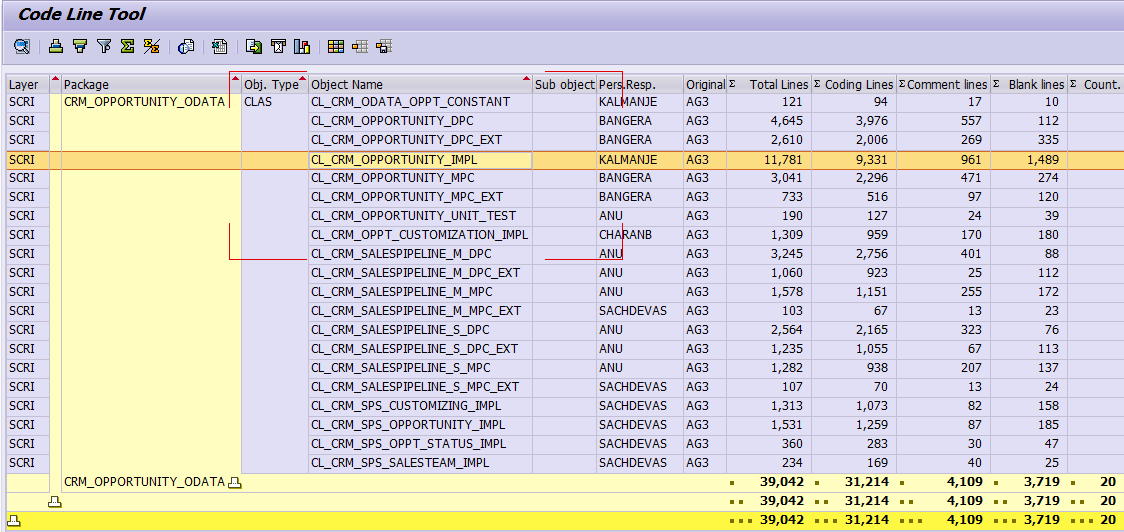Export to local file via green arrow icon
Viewport: 1124px width, 532px height.
tap(254, 47)
